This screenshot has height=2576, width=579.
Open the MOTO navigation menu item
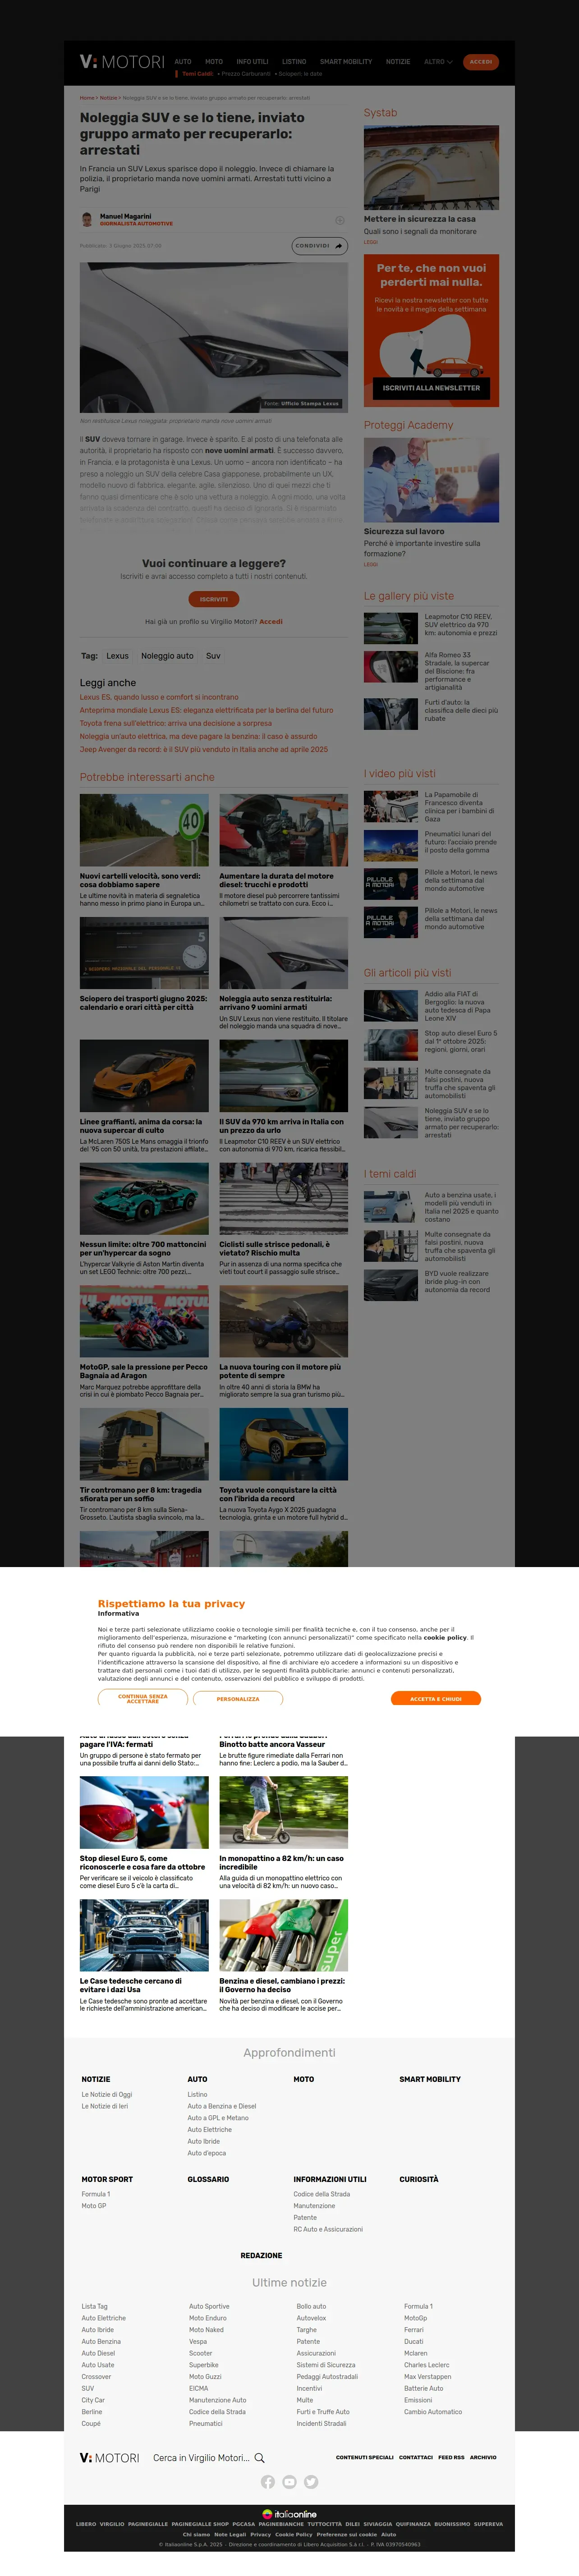(214, 62)
